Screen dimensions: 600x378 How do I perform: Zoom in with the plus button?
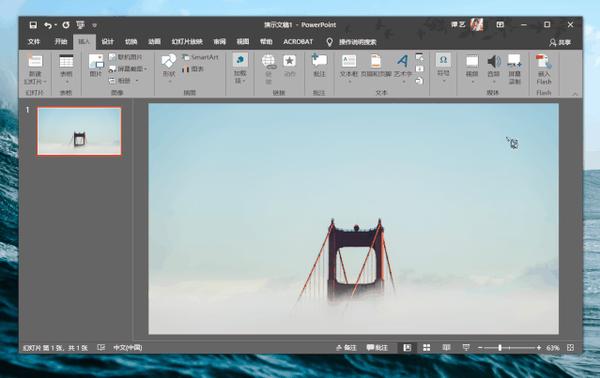[x=539, y=348]
